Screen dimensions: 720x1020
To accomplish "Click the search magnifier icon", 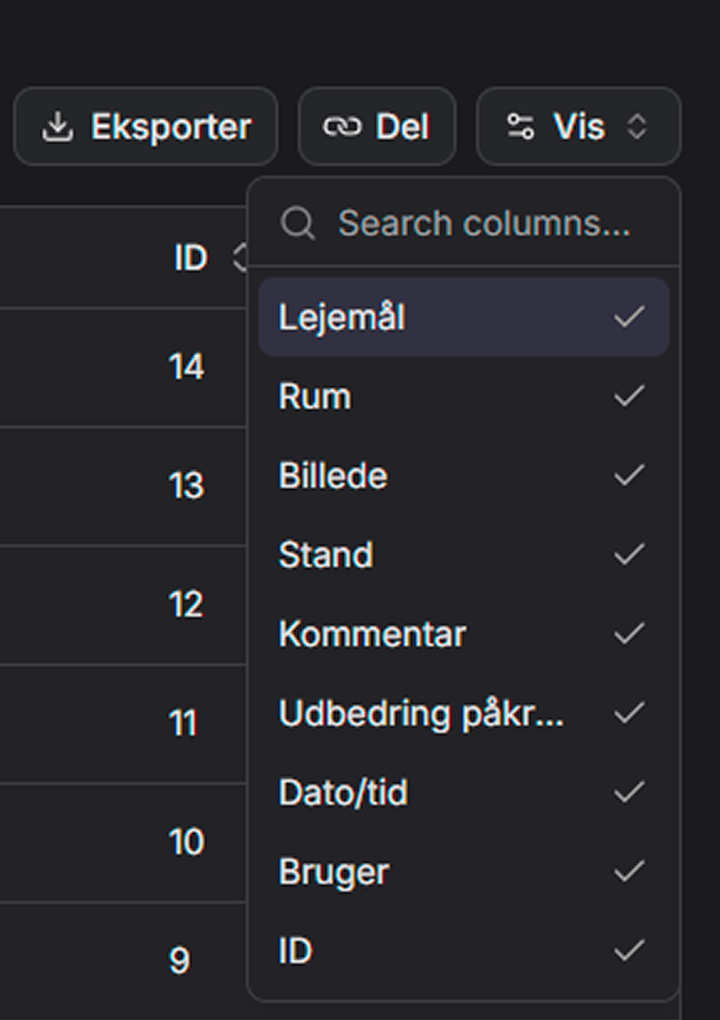I will [x=298, y=223].
